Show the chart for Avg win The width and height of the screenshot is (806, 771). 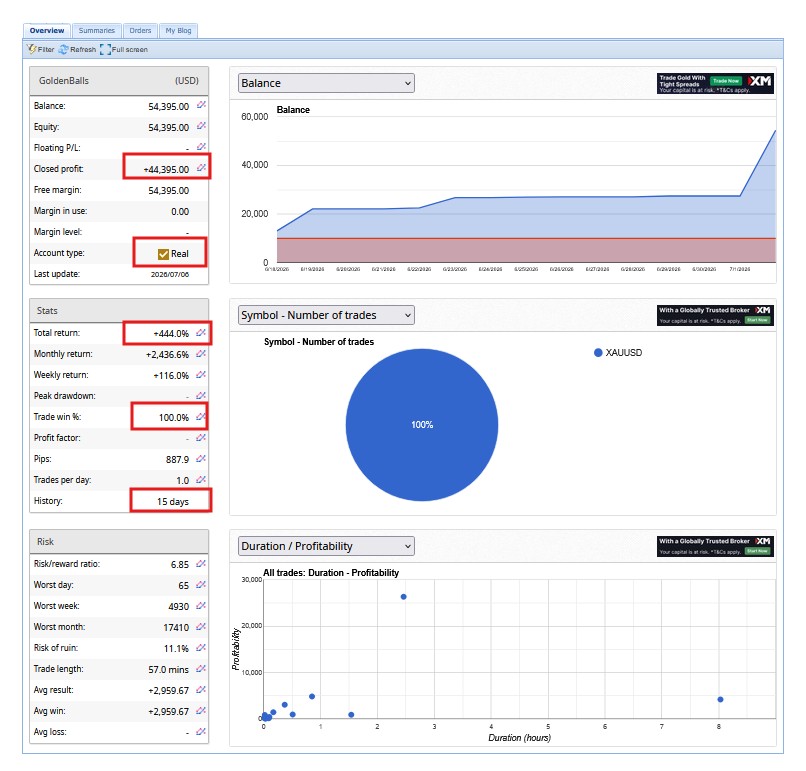point(201,710)
